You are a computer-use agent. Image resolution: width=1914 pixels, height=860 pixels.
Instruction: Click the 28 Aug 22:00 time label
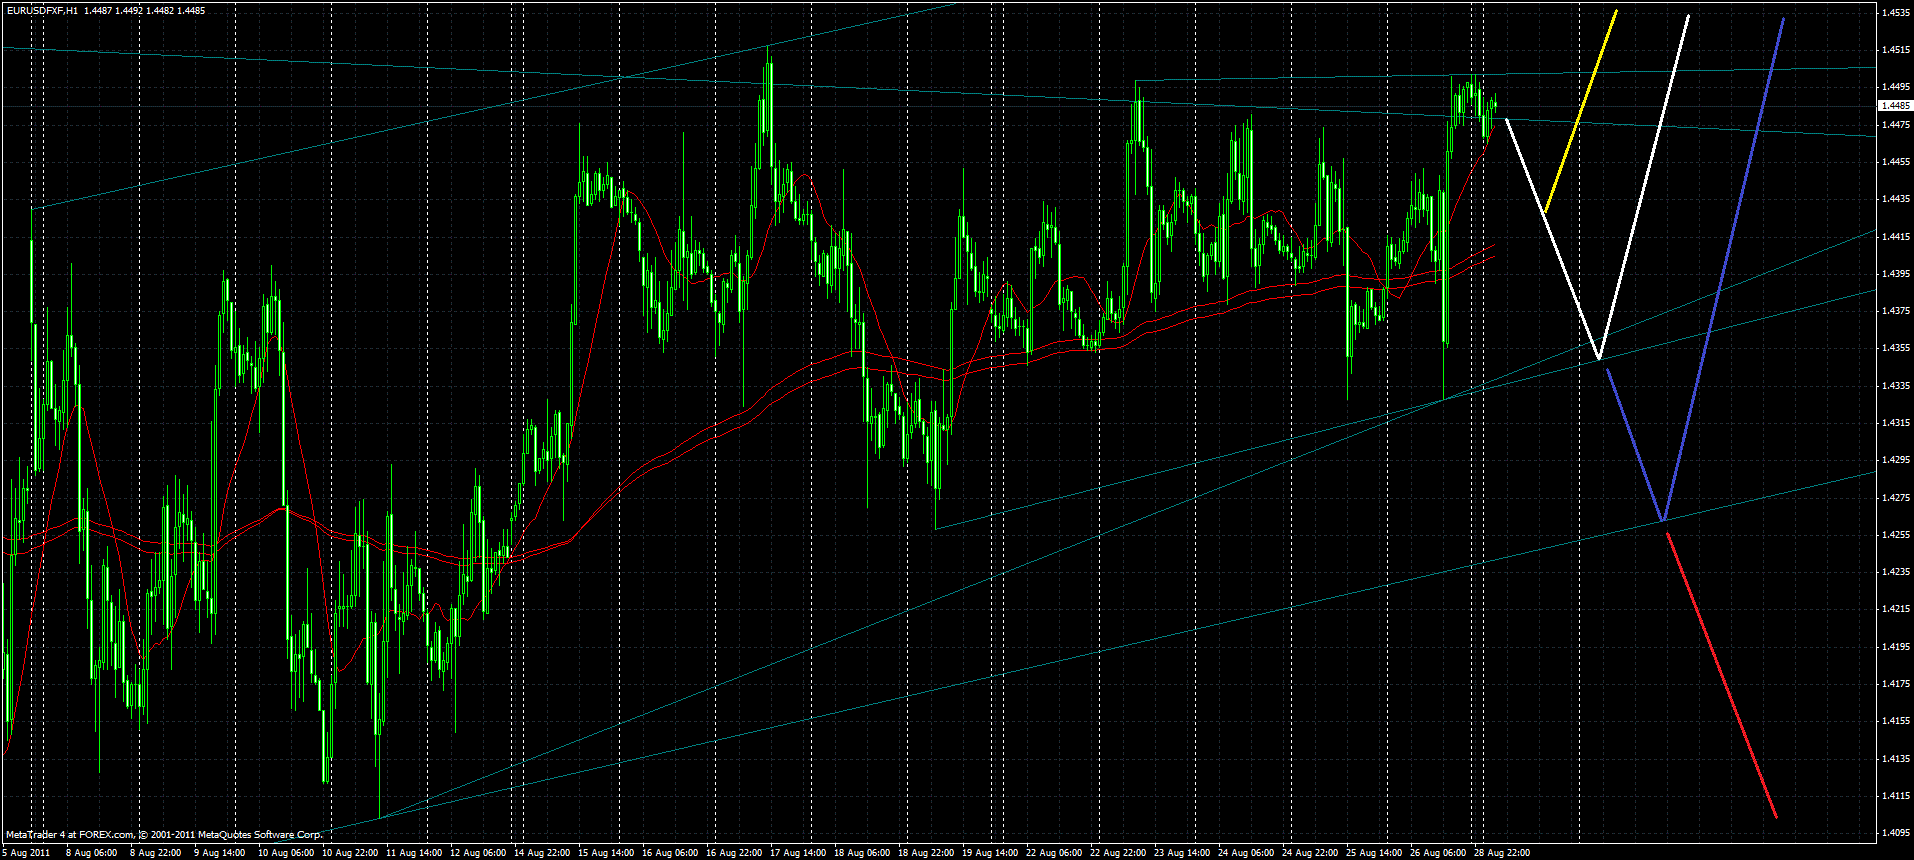click(x=1502, y=853)
